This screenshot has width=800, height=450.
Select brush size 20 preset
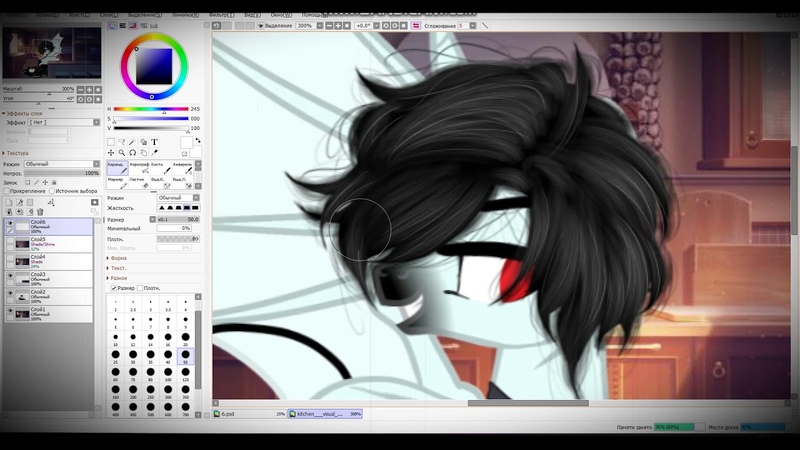tap(185, 337)
